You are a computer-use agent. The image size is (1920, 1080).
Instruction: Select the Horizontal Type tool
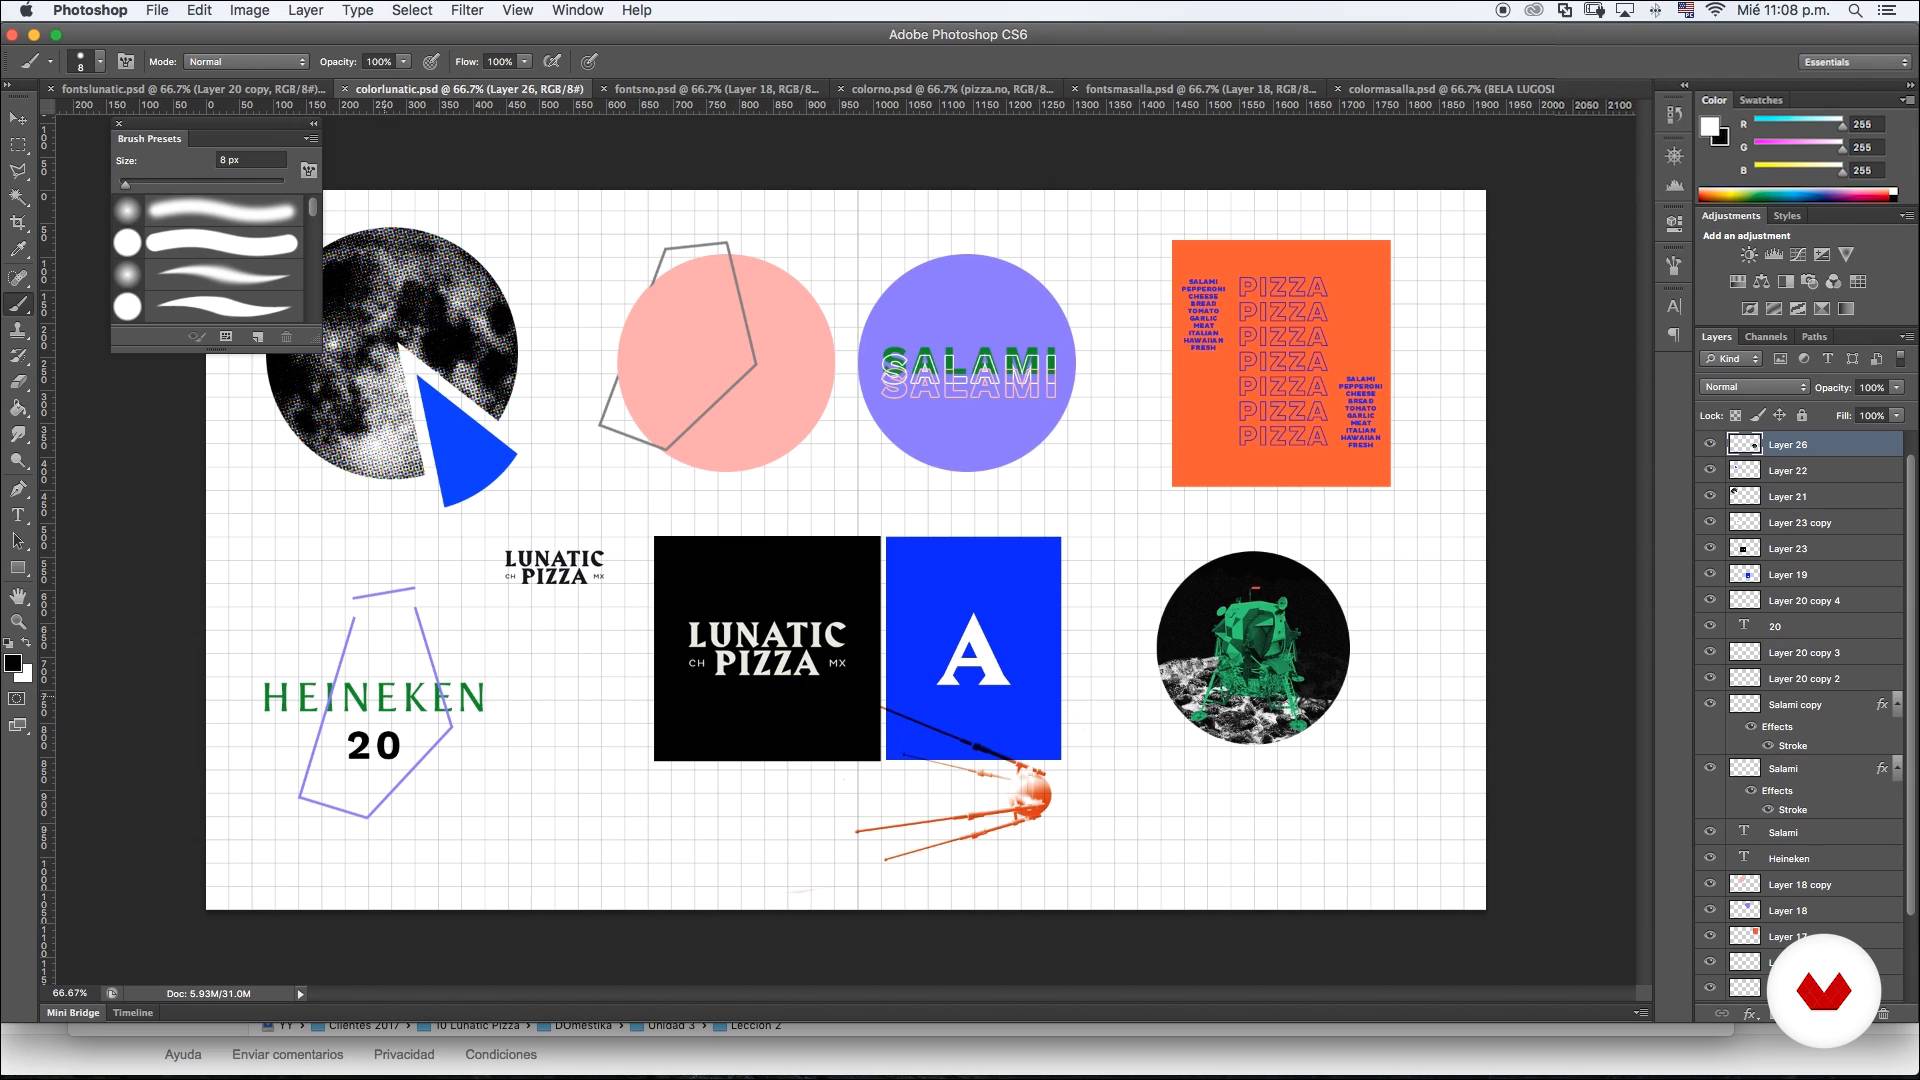pyautogui.click(x=18, y=515)
